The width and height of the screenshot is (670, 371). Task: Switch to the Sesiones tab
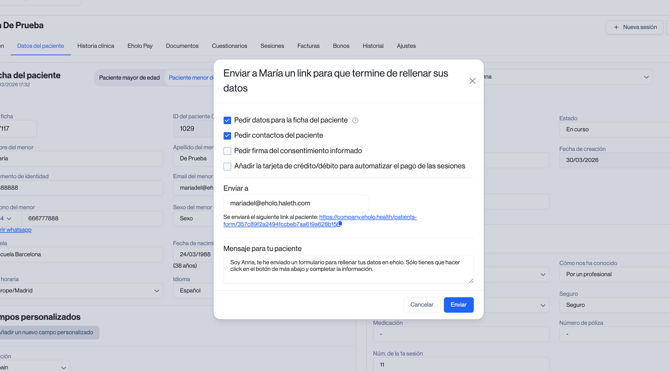[272, 46]
